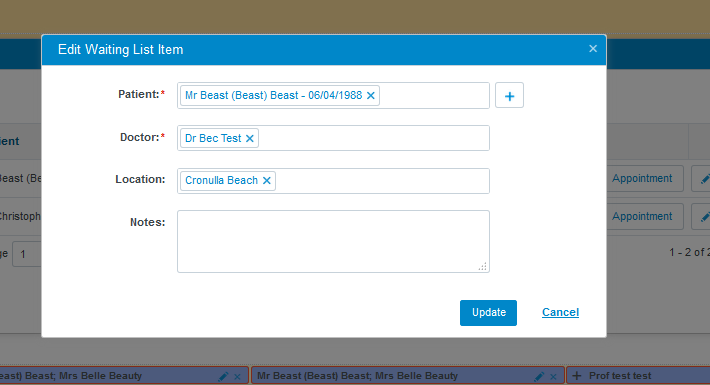This screenshot has width=710, height=385.
Task: Click edit pencil in first background row
Action: [x=704, y=179]
